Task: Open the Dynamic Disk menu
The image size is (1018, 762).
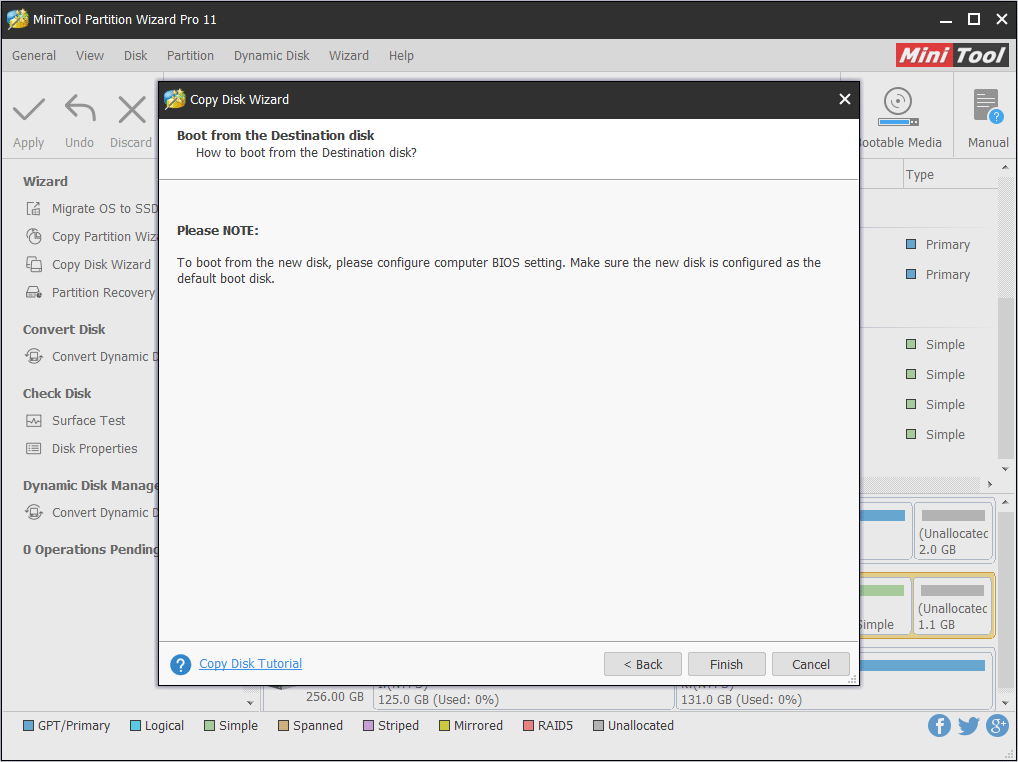Action: pos(271,56)
